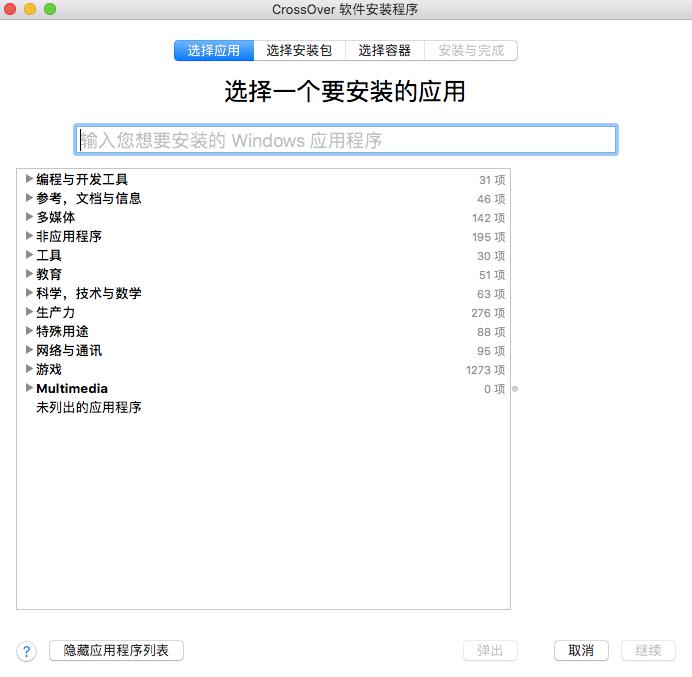
Task: Zoom the window with green button
Action: coord(50,9)
